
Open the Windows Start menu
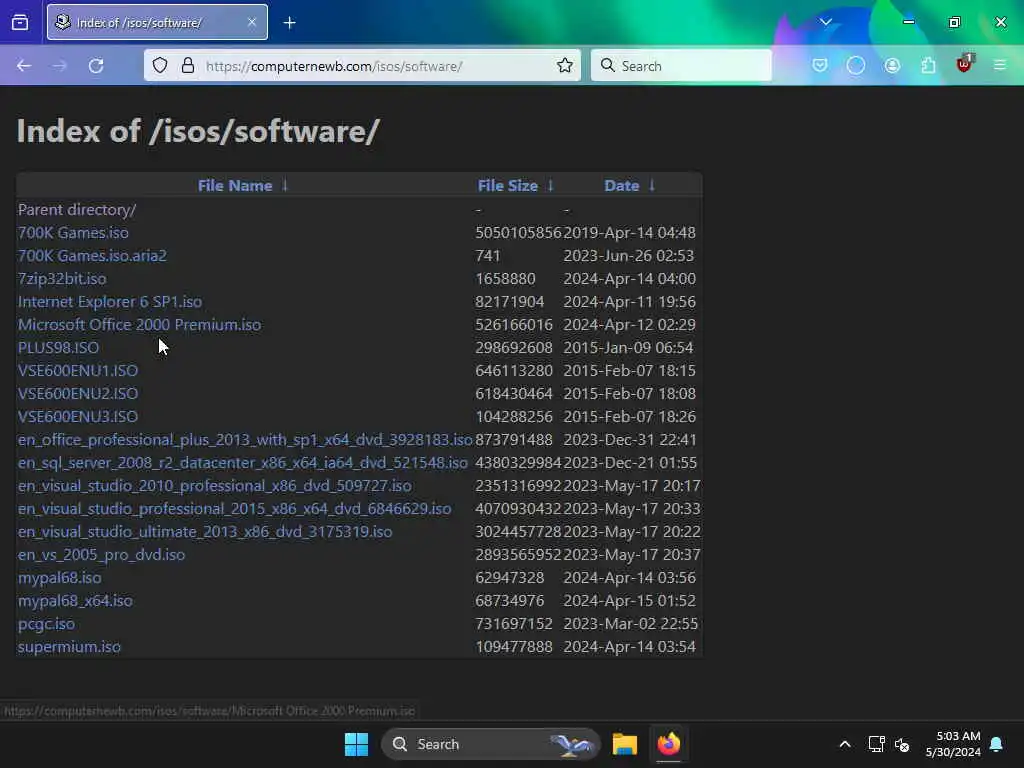click(x=357, y=744)
